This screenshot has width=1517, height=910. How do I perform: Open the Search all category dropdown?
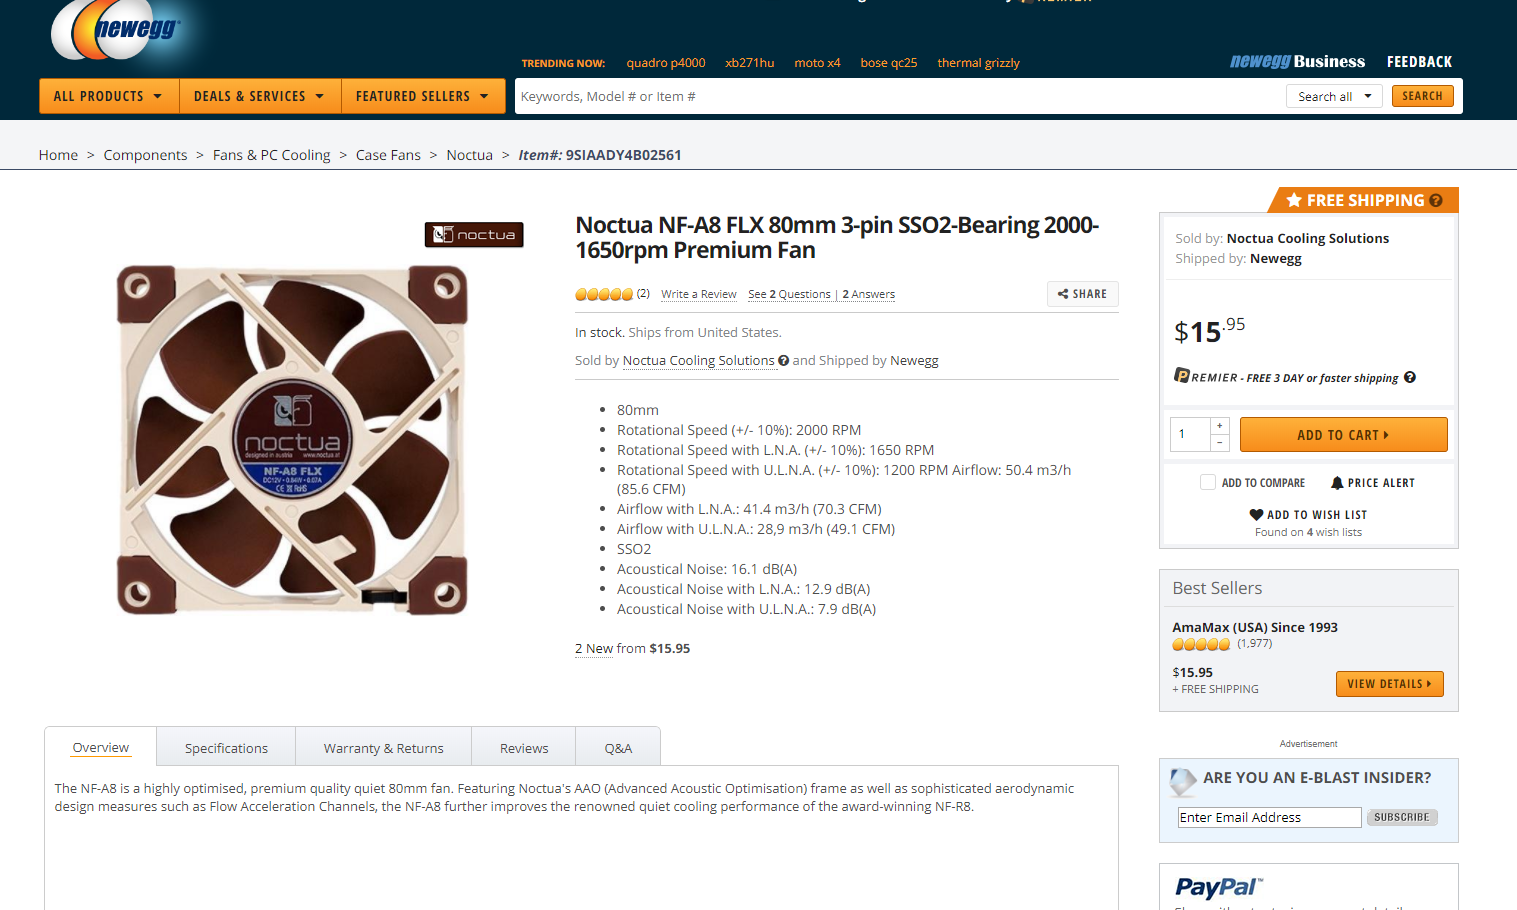(x=1334, y=96)
